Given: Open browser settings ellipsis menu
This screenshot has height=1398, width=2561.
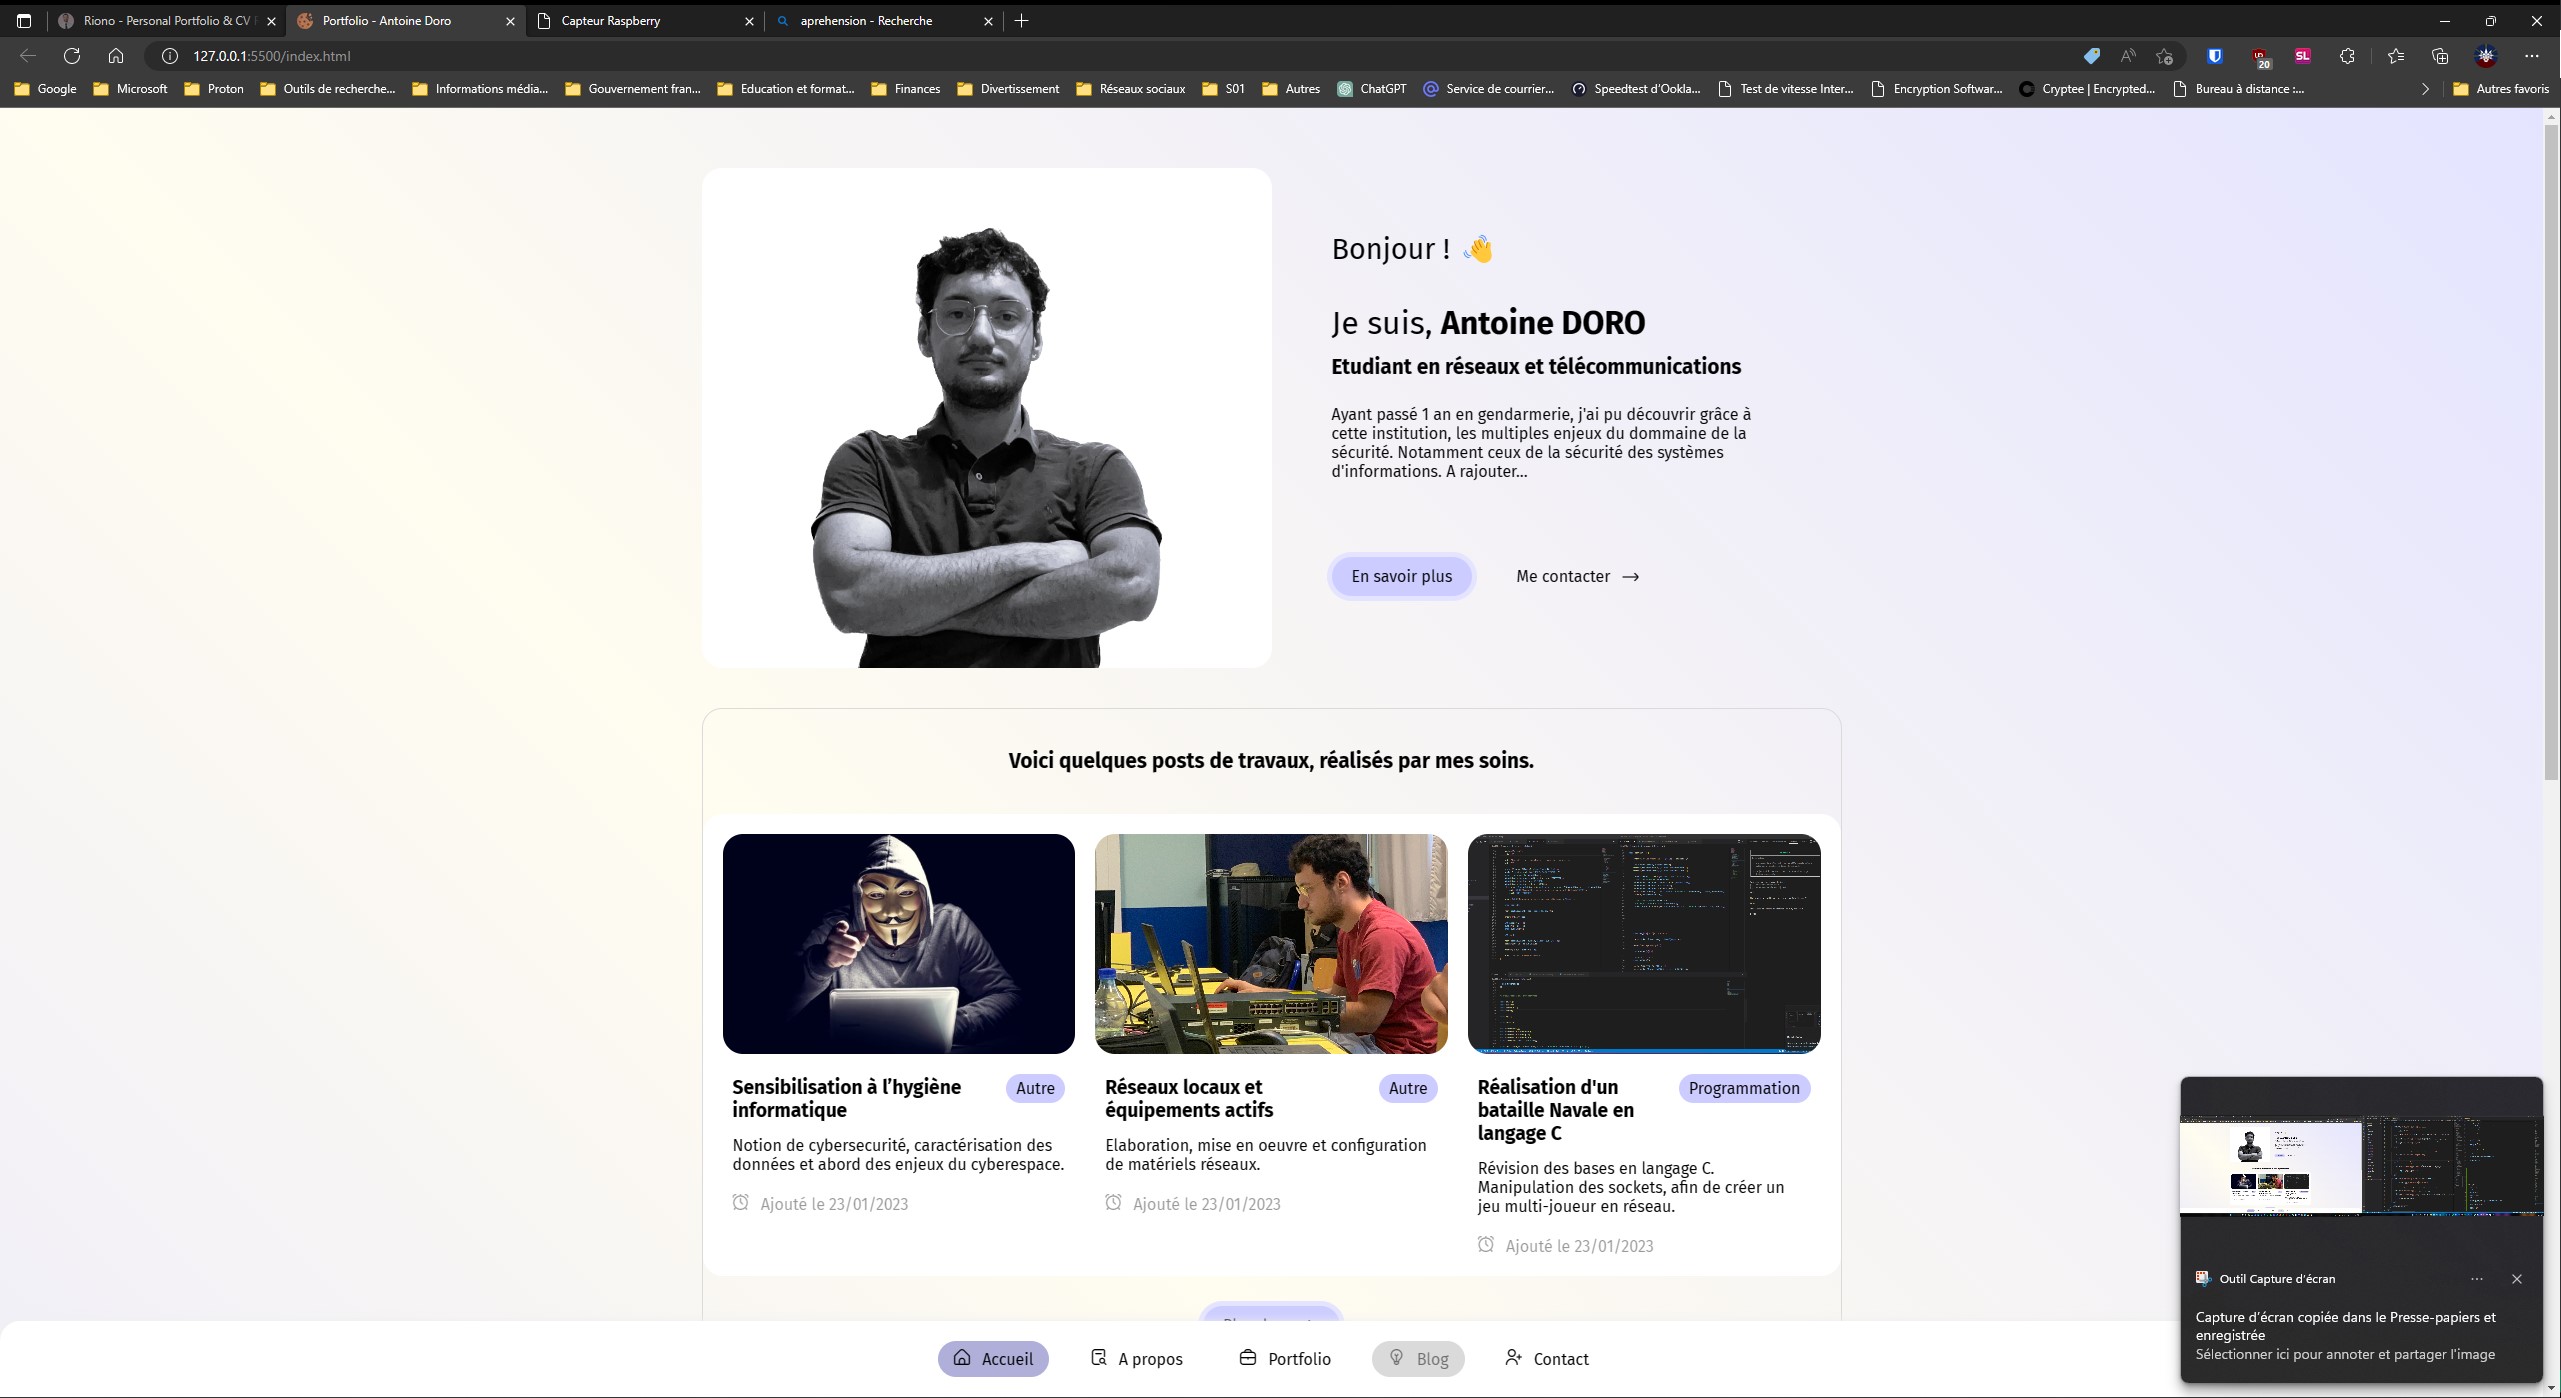Looking at the screenshot, I should (2531, 56).
